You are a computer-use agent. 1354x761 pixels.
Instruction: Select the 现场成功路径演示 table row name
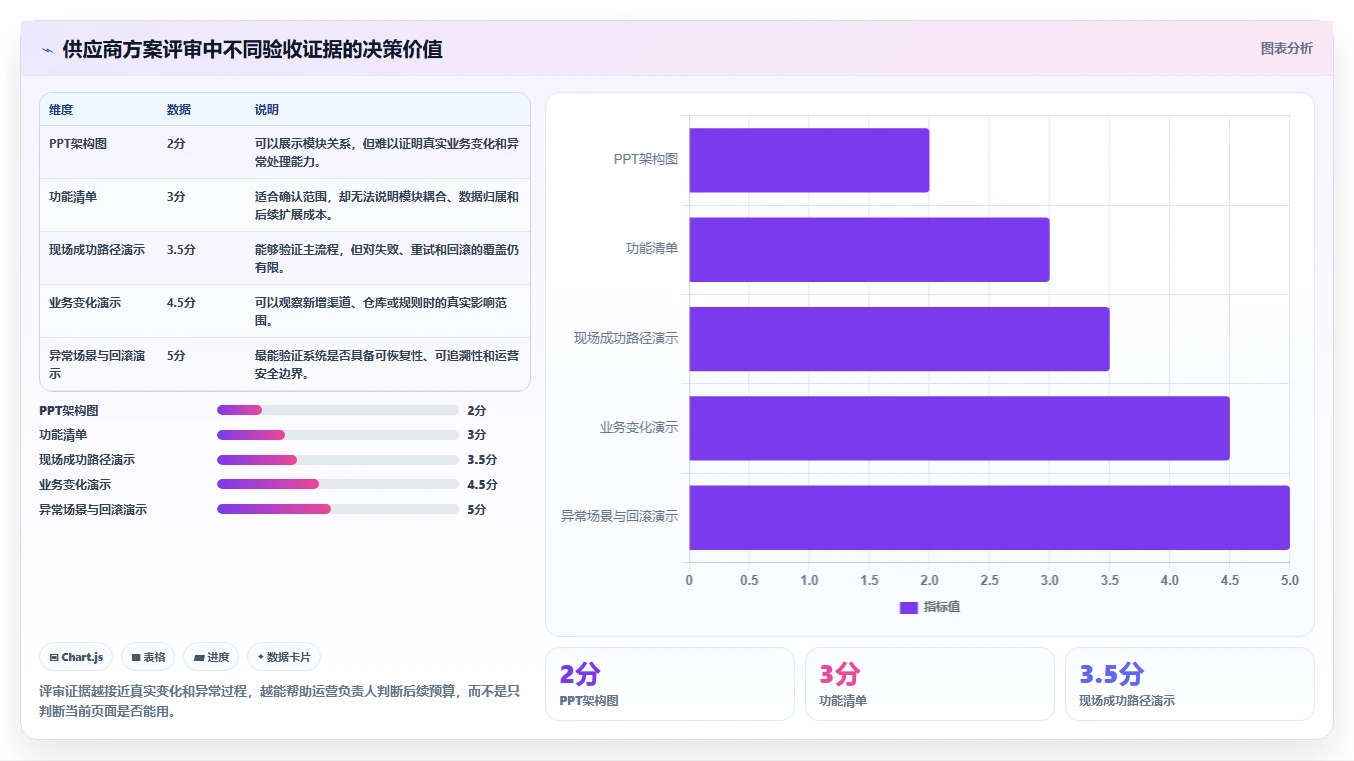(97, 250)
